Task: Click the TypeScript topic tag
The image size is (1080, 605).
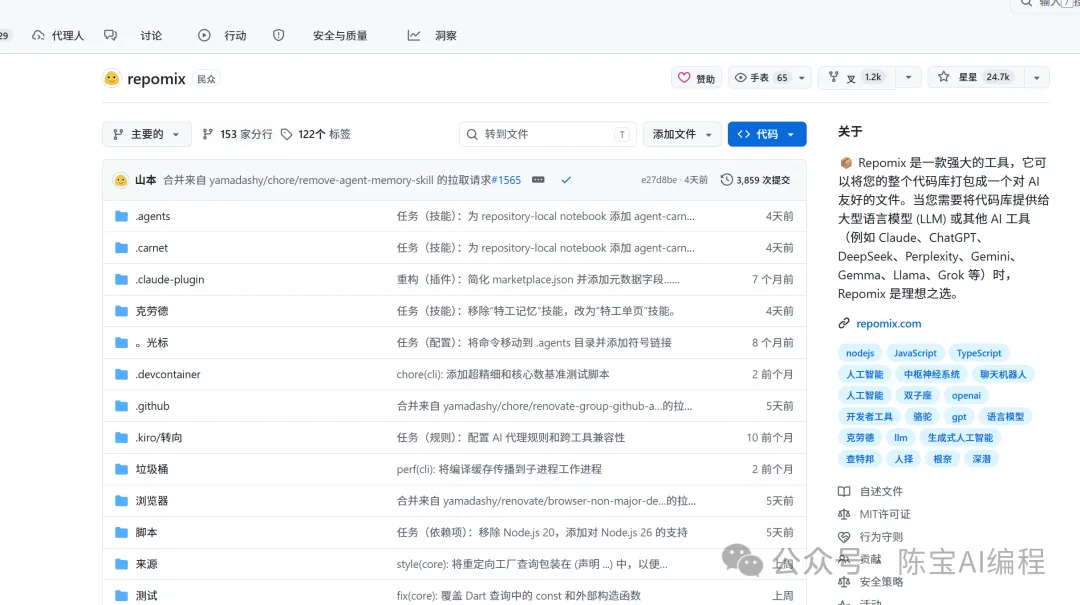Action: click(x=979, y=353)
